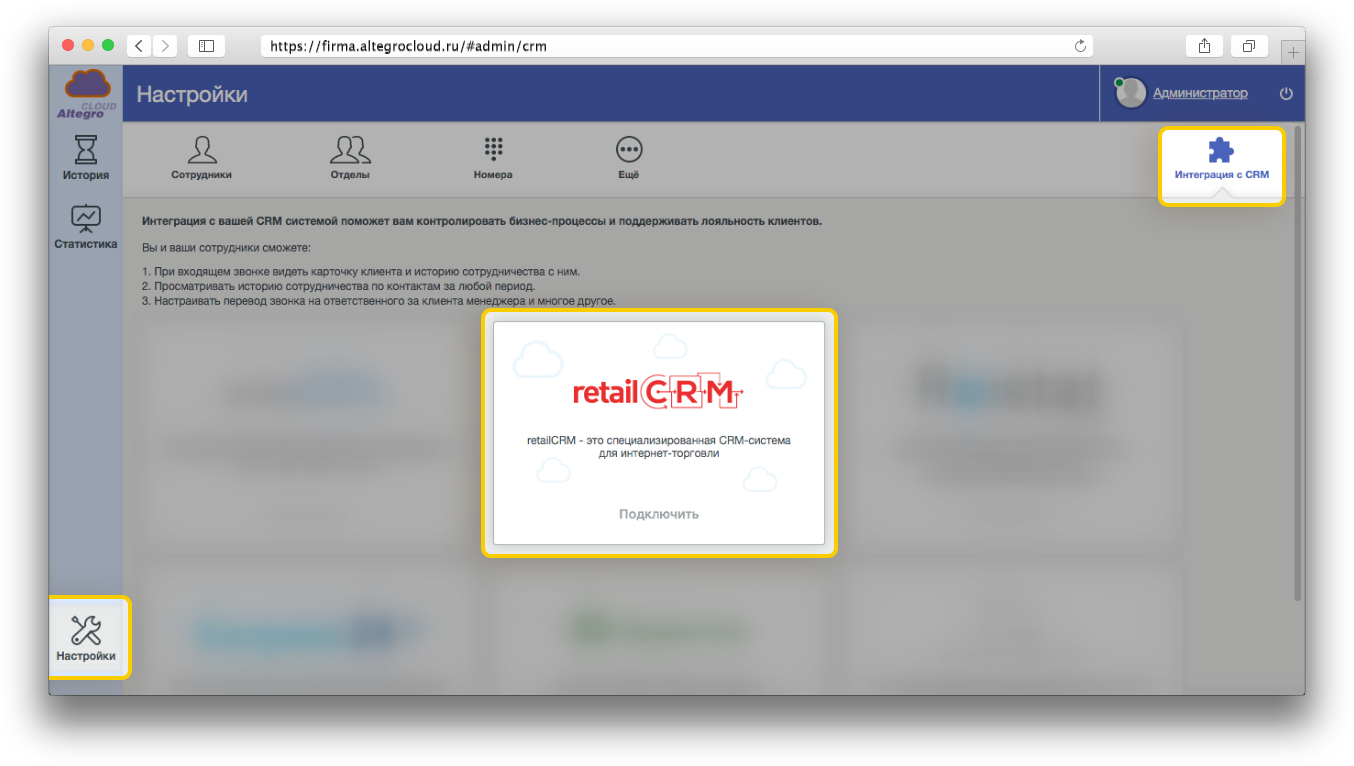The image size is (1354, 766).
Task: Expand the Ещё more options menu
Action: pyautogui.click(x=629, y=158)
